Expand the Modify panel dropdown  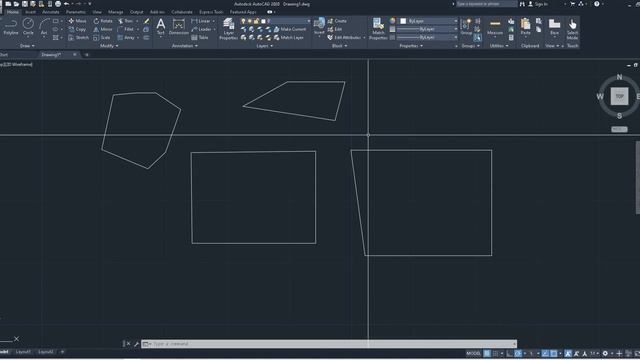pos(109,46)
